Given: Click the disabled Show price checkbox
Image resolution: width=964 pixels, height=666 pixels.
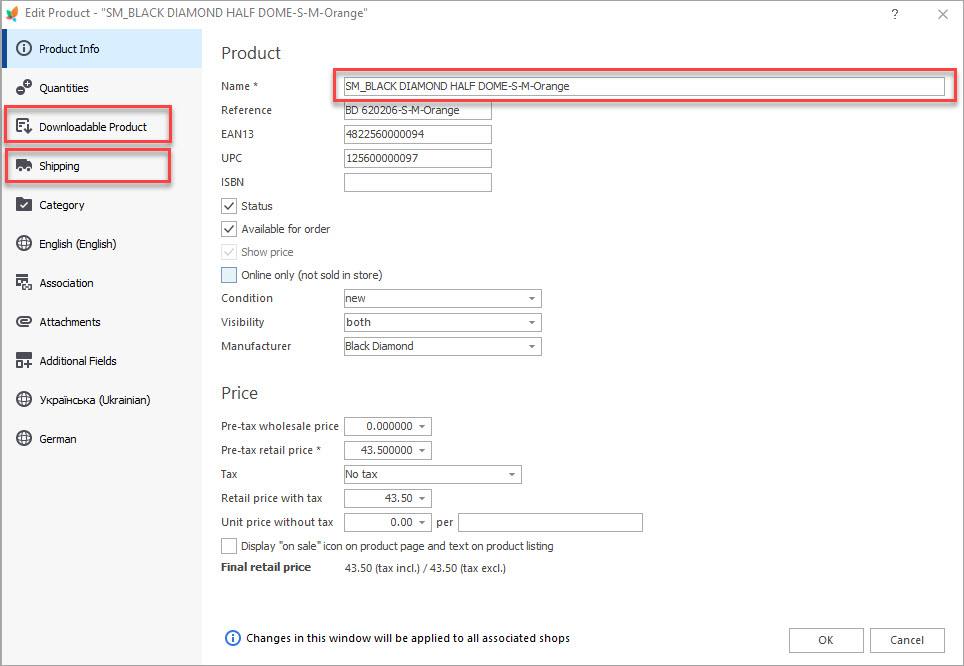Looking at the screenshot, I should (229, 252).
